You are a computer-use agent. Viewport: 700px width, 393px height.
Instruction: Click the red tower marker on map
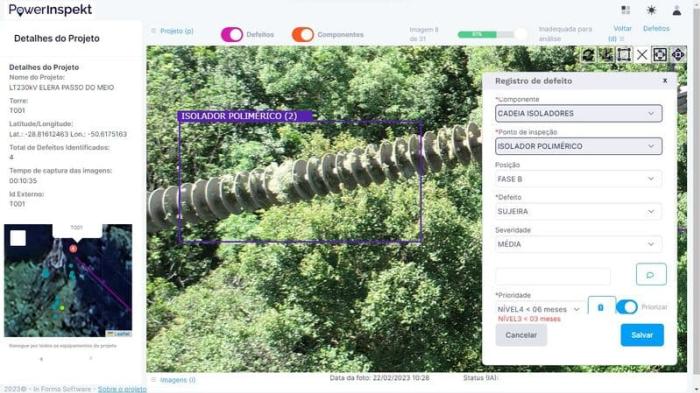click(73, 248)
